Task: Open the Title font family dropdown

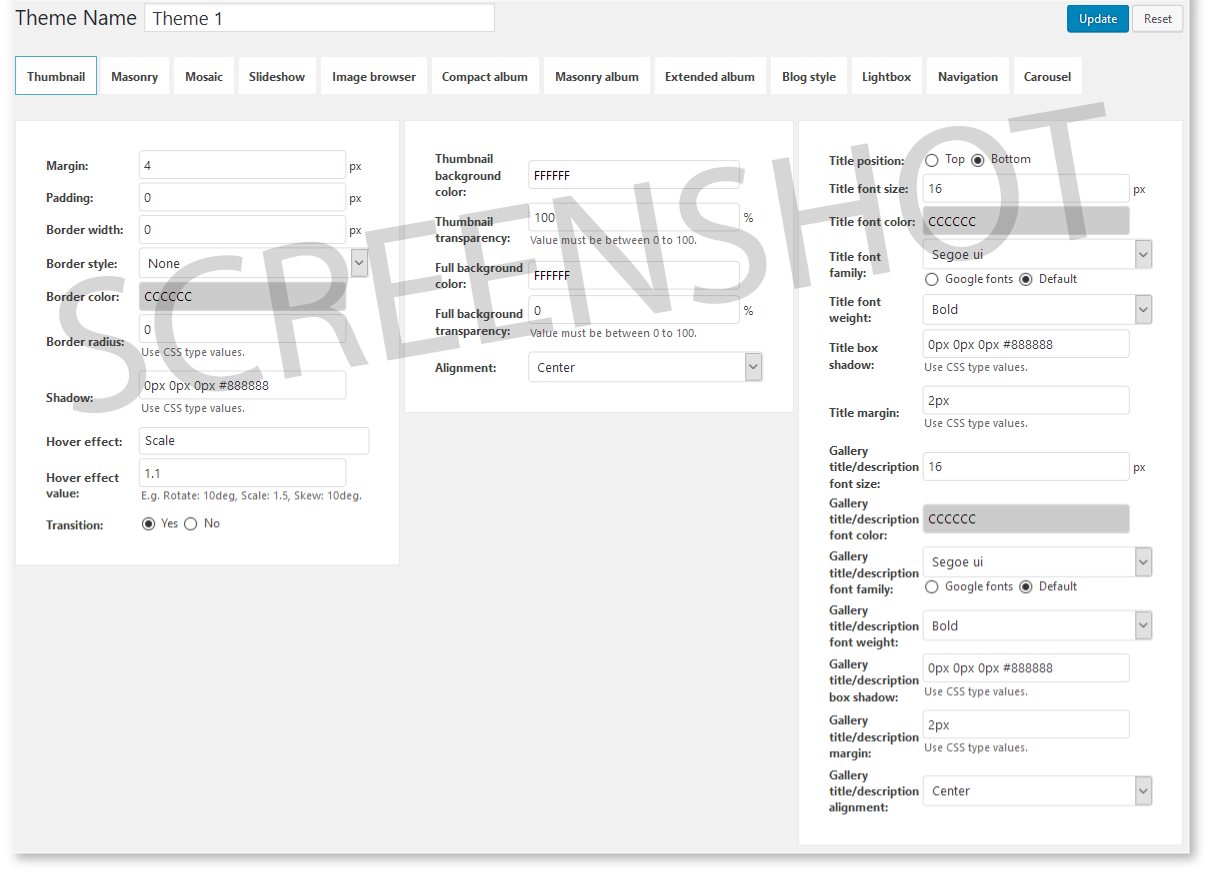Action: tap(1037, 255)
